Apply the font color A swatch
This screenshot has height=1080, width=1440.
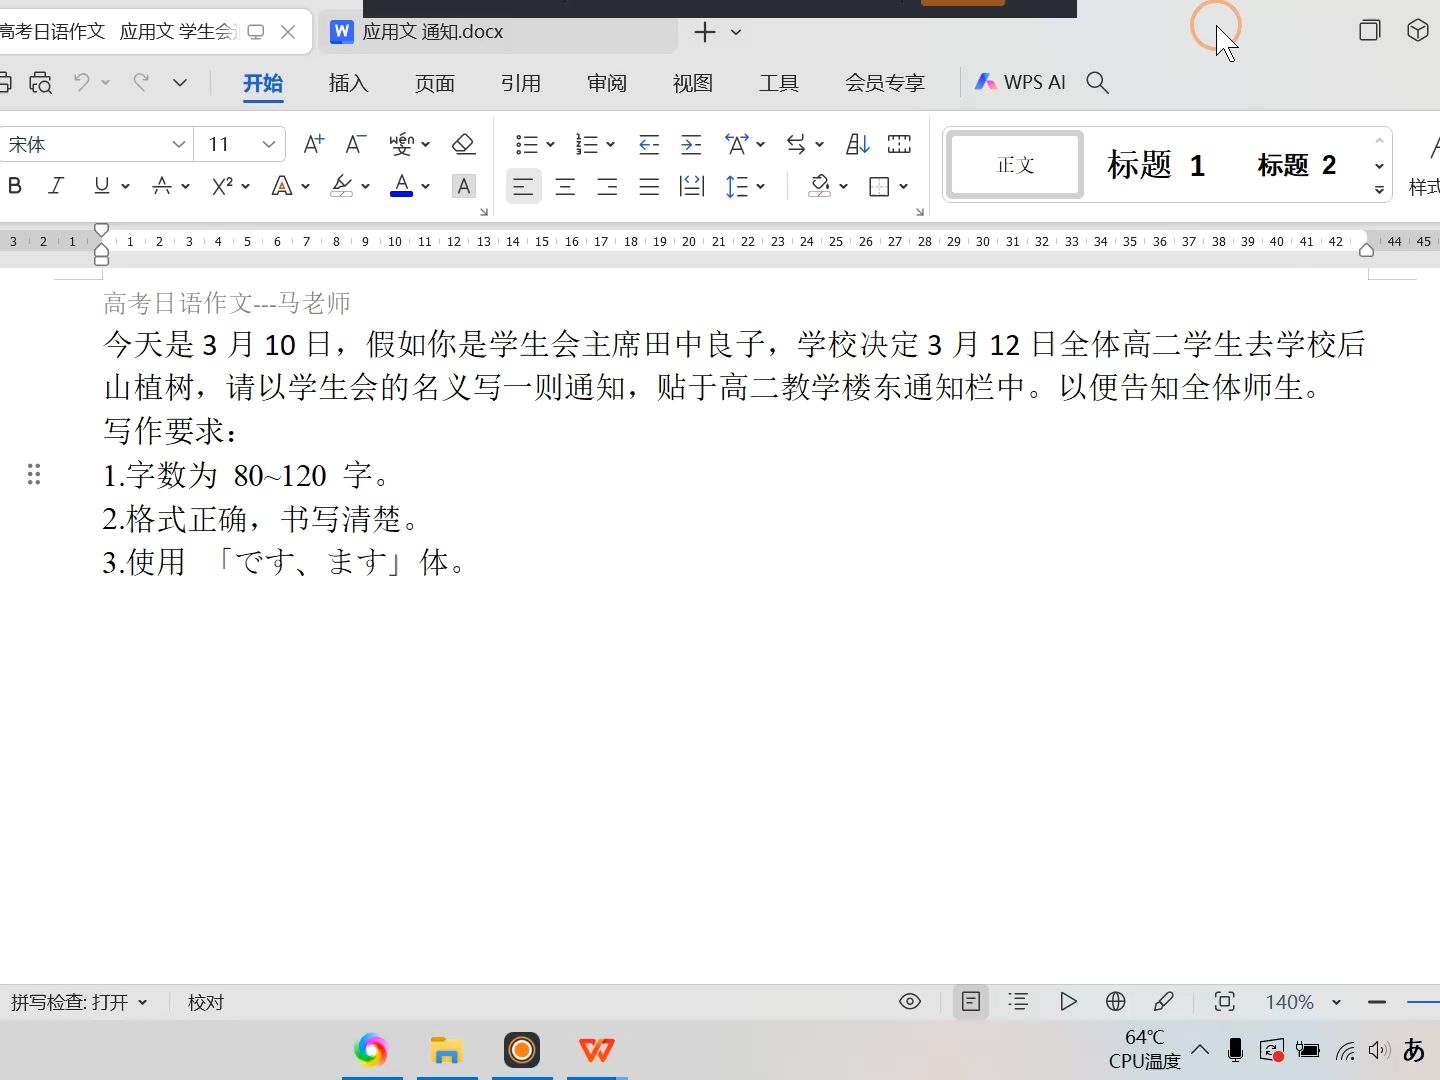401,186
